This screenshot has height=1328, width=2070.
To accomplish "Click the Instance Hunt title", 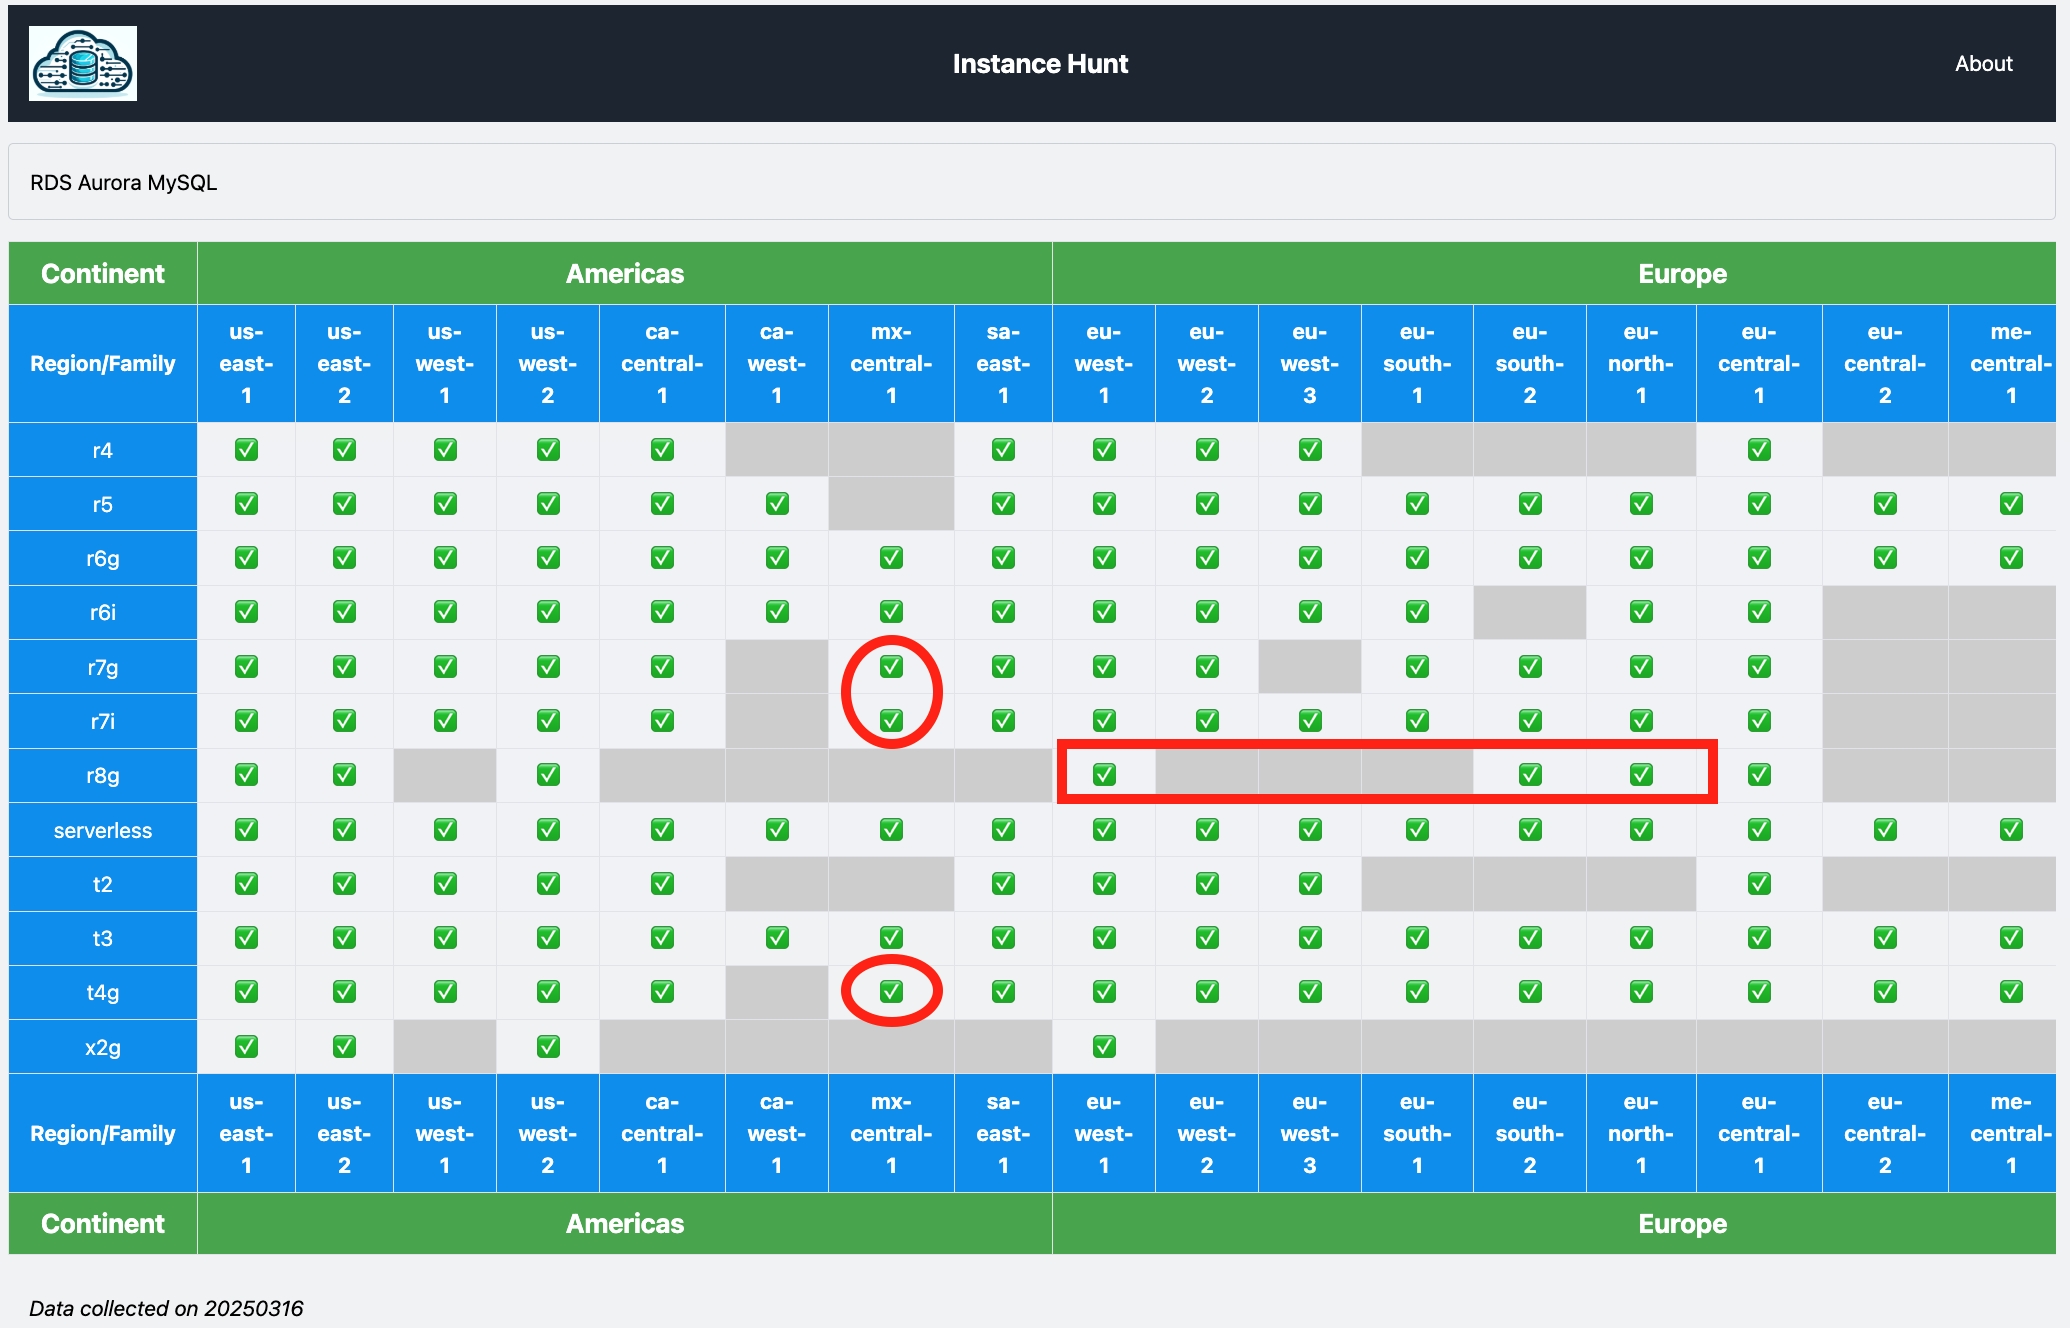I will tap(1040, 64).
